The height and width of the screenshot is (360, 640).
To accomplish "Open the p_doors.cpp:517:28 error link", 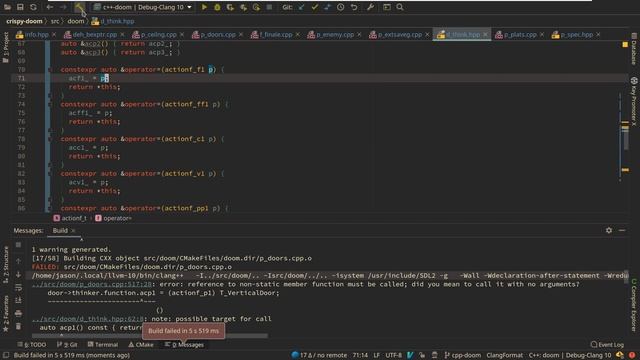I will click(x=91, y=284).
